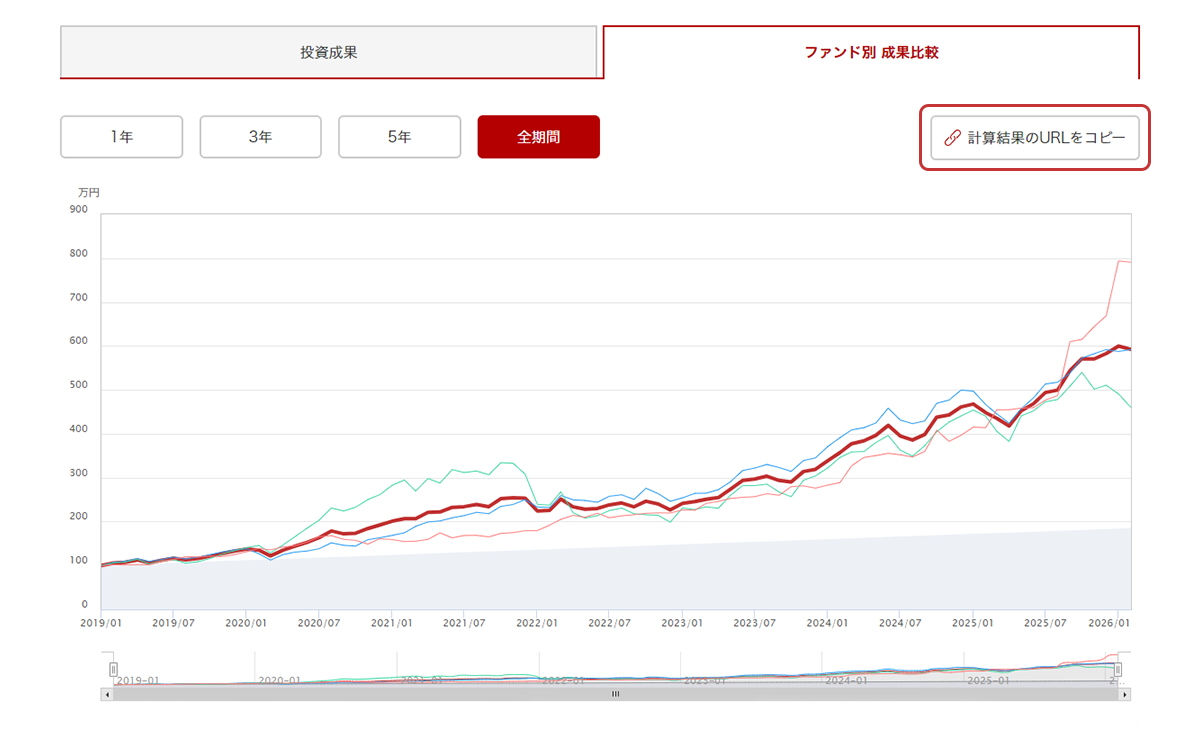Select the 1年 period button
This screenshot has height=733, width=1200.
click(121, 137)
